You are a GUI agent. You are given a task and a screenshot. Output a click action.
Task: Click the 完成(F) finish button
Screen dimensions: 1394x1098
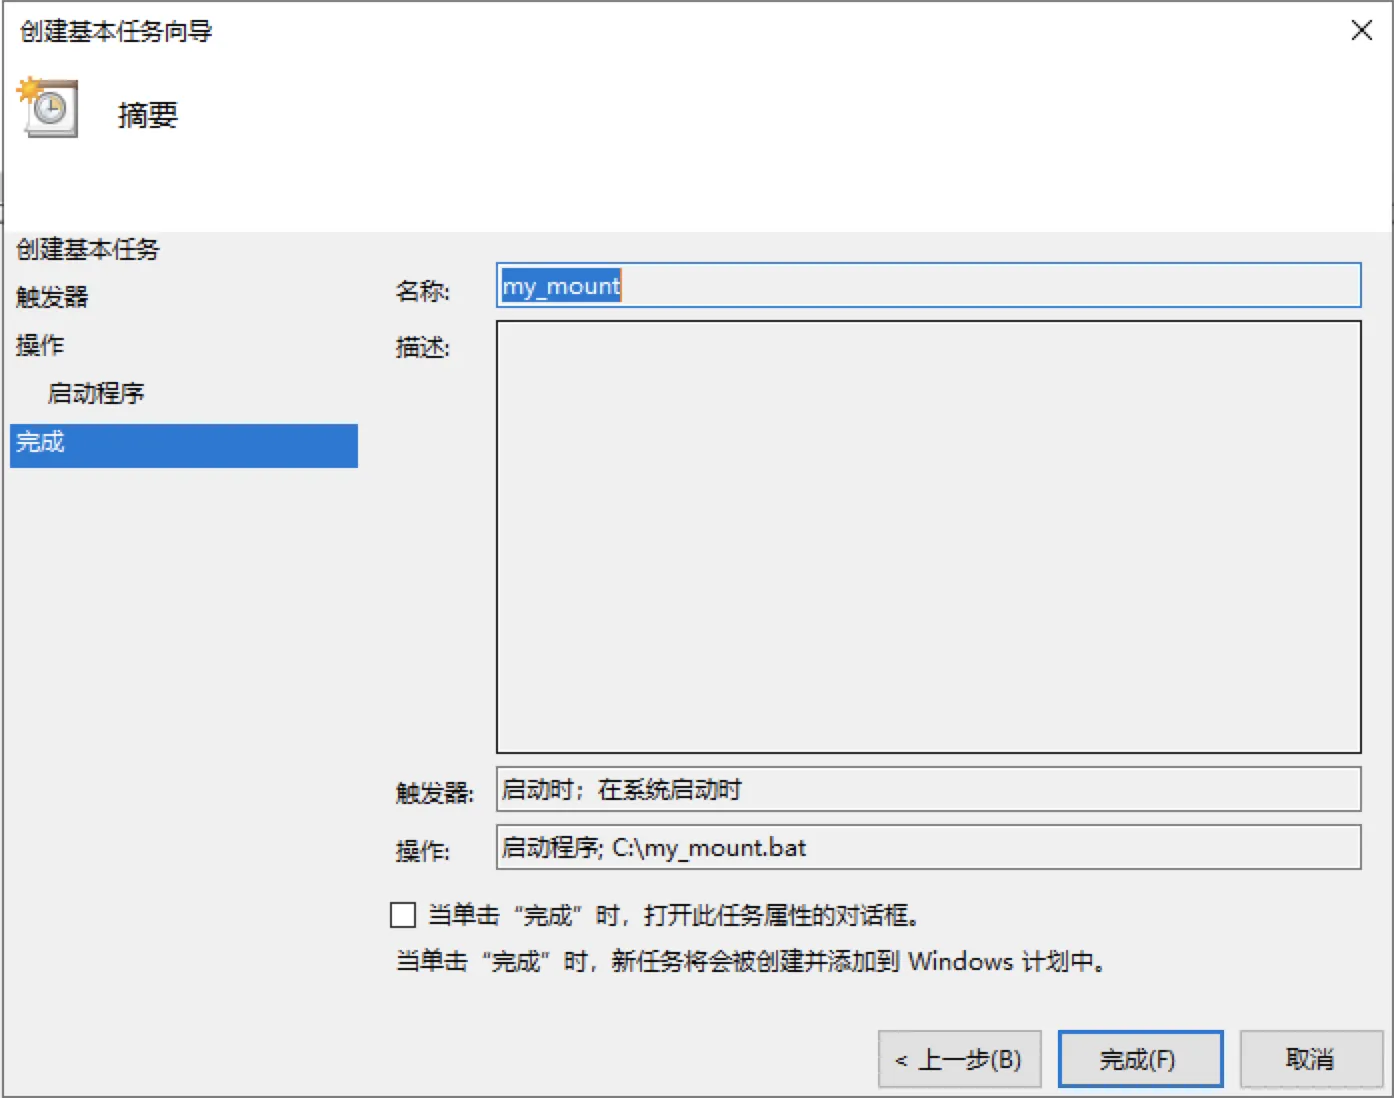pos(1140,1059)
